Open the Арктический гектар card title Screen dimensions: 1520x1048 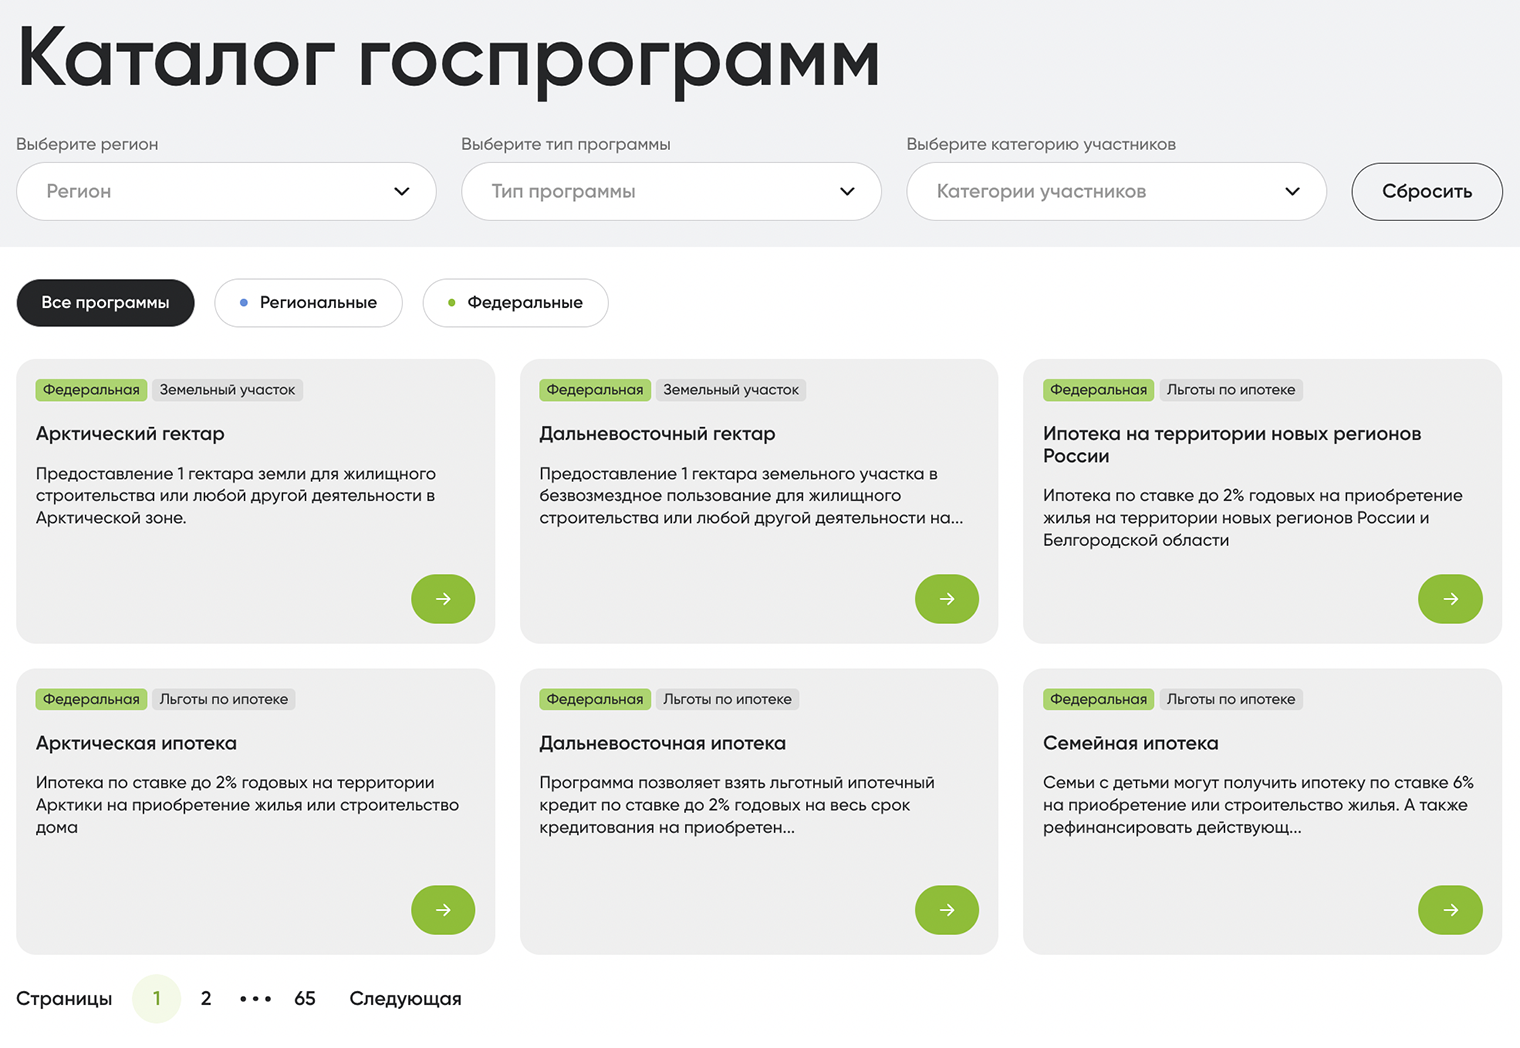(130, 434)
